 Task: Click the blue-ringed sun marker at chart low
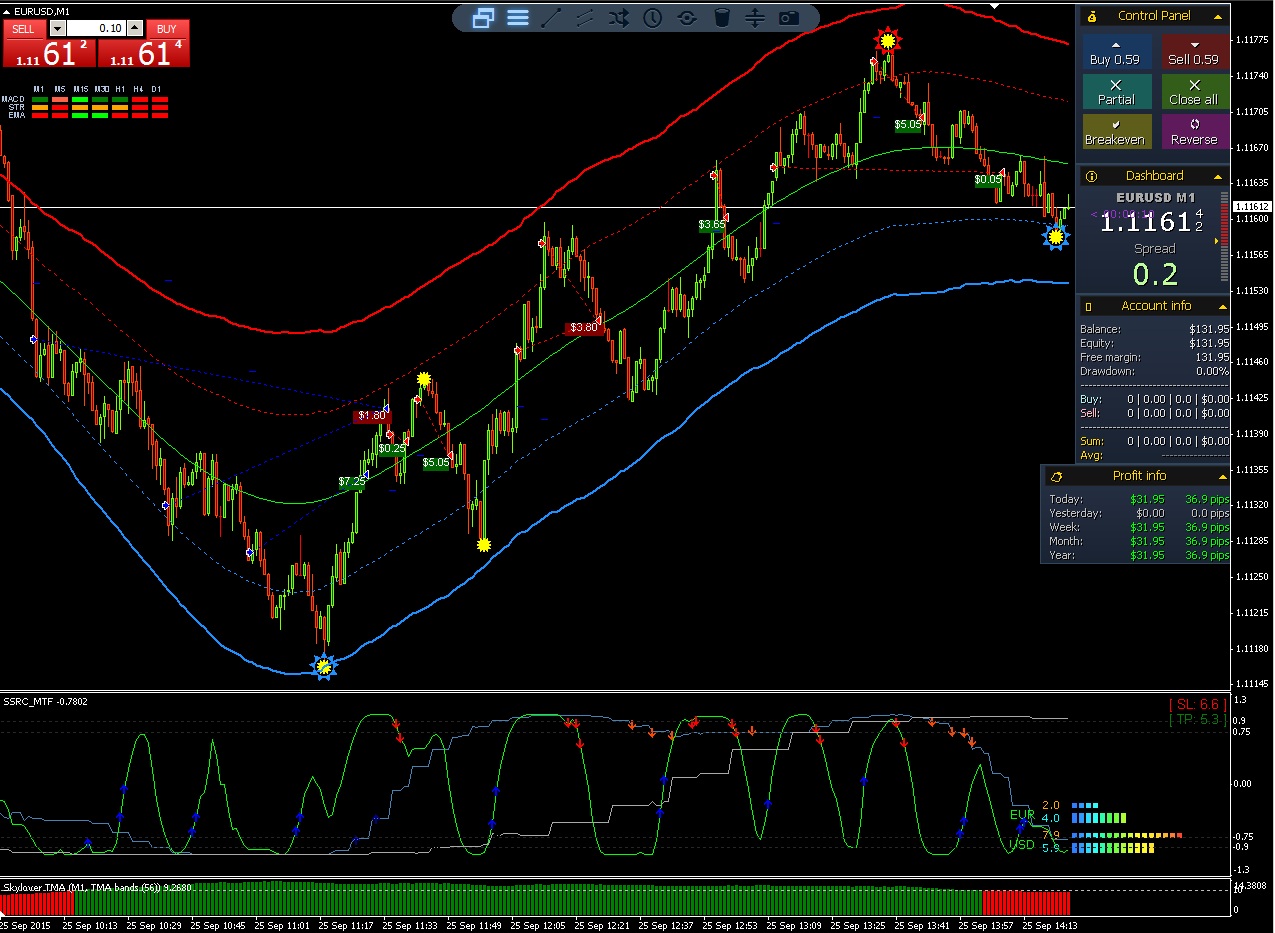point(323,666)
